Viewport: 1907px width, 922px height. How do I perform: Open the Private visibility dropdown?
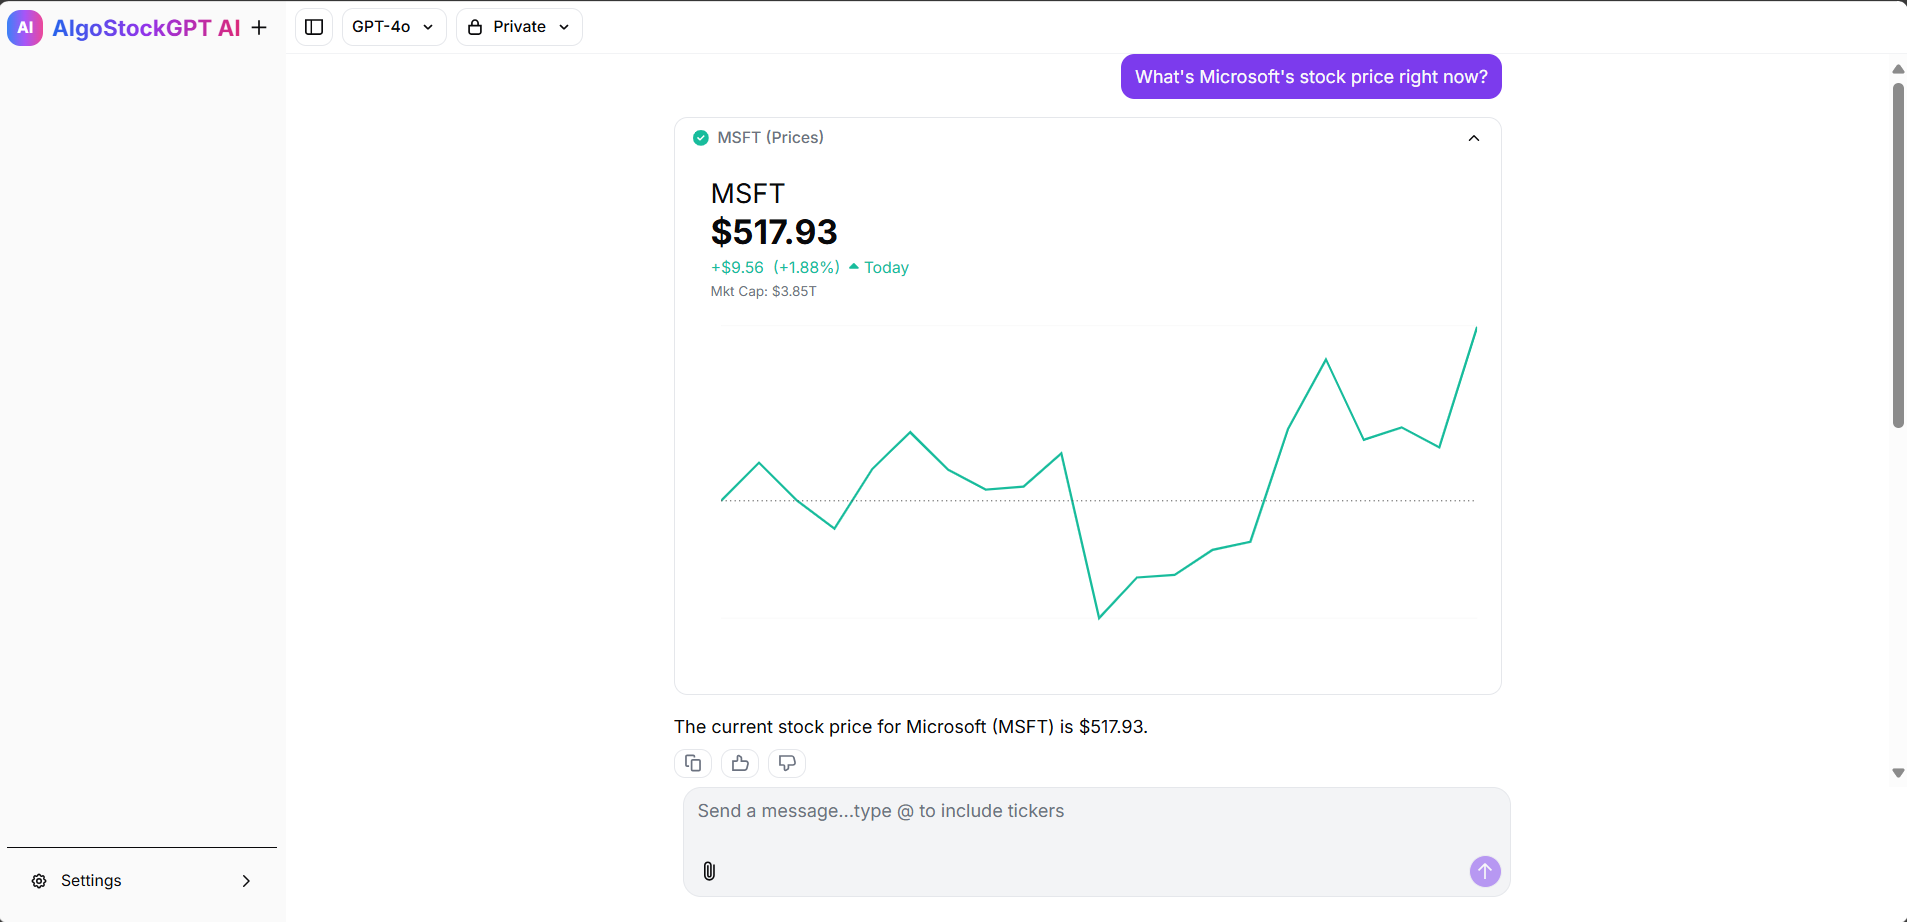pos(519,27)
